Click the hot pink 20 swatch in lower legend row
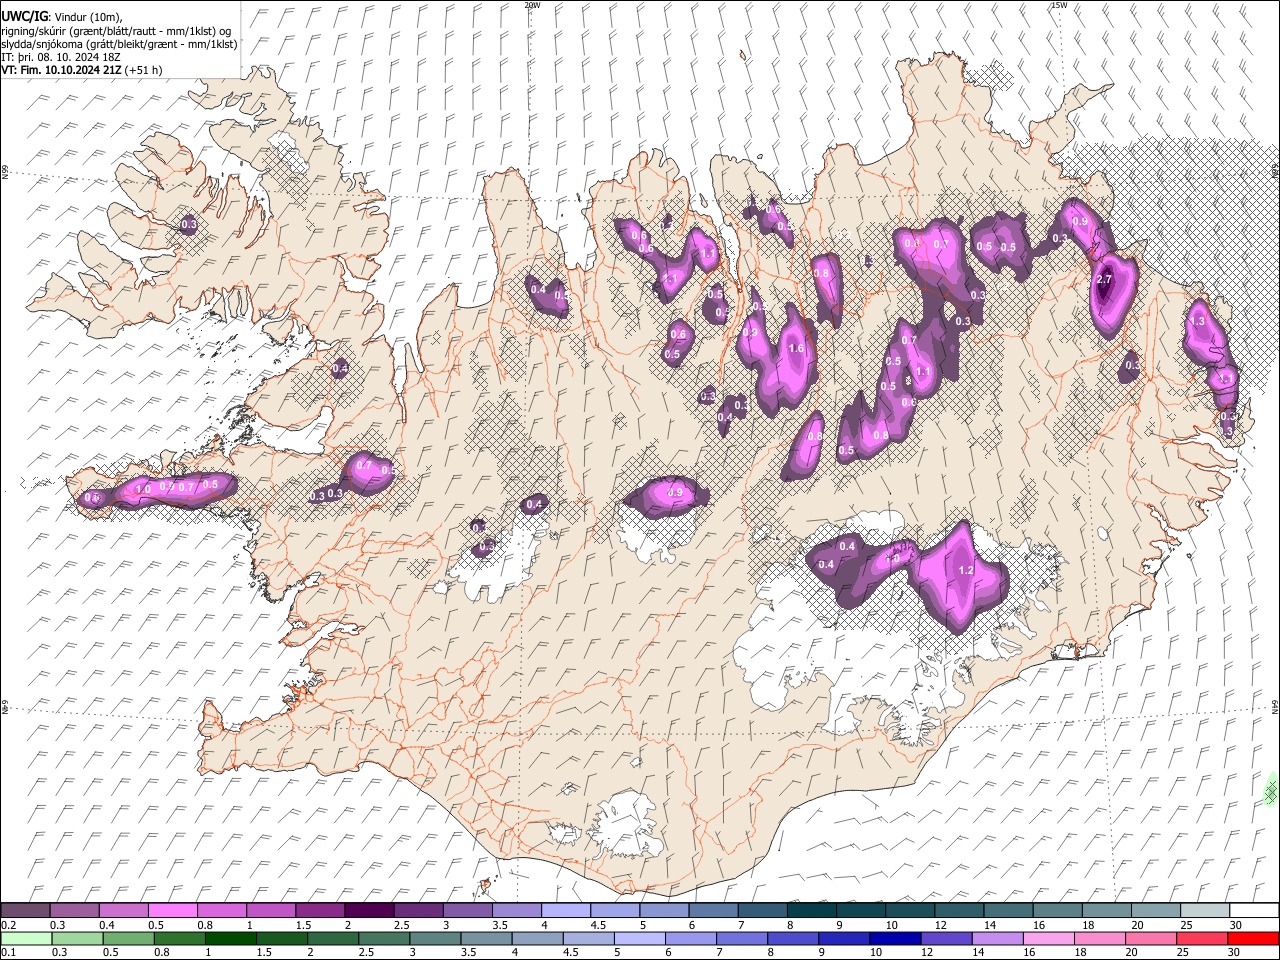 (1150, 938)
